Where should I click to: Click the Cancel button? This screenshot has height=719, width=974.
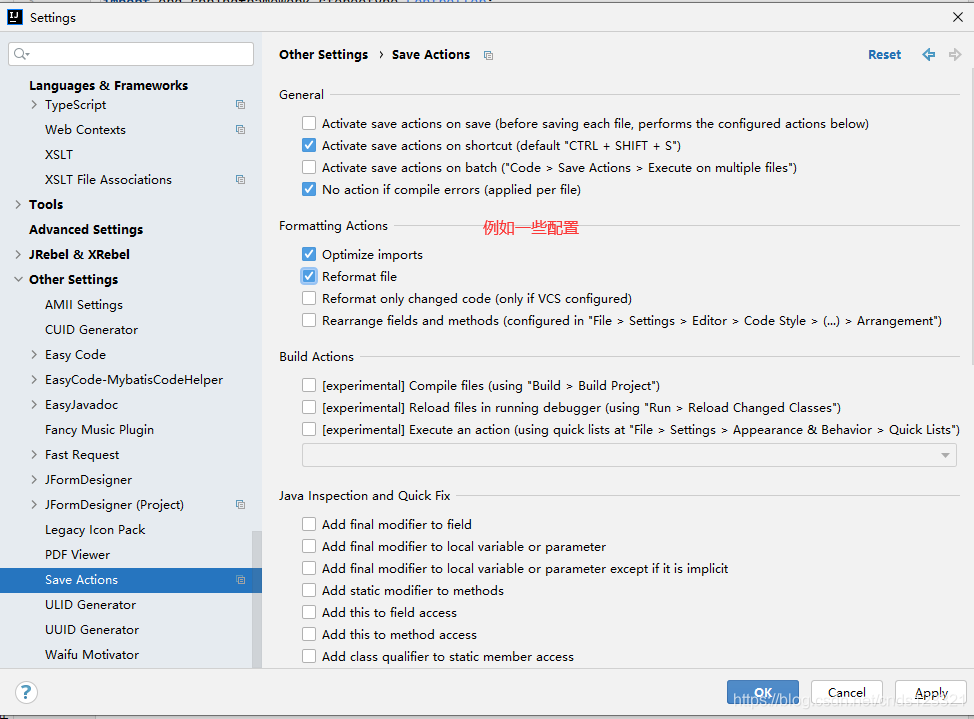tap(847, 692)
